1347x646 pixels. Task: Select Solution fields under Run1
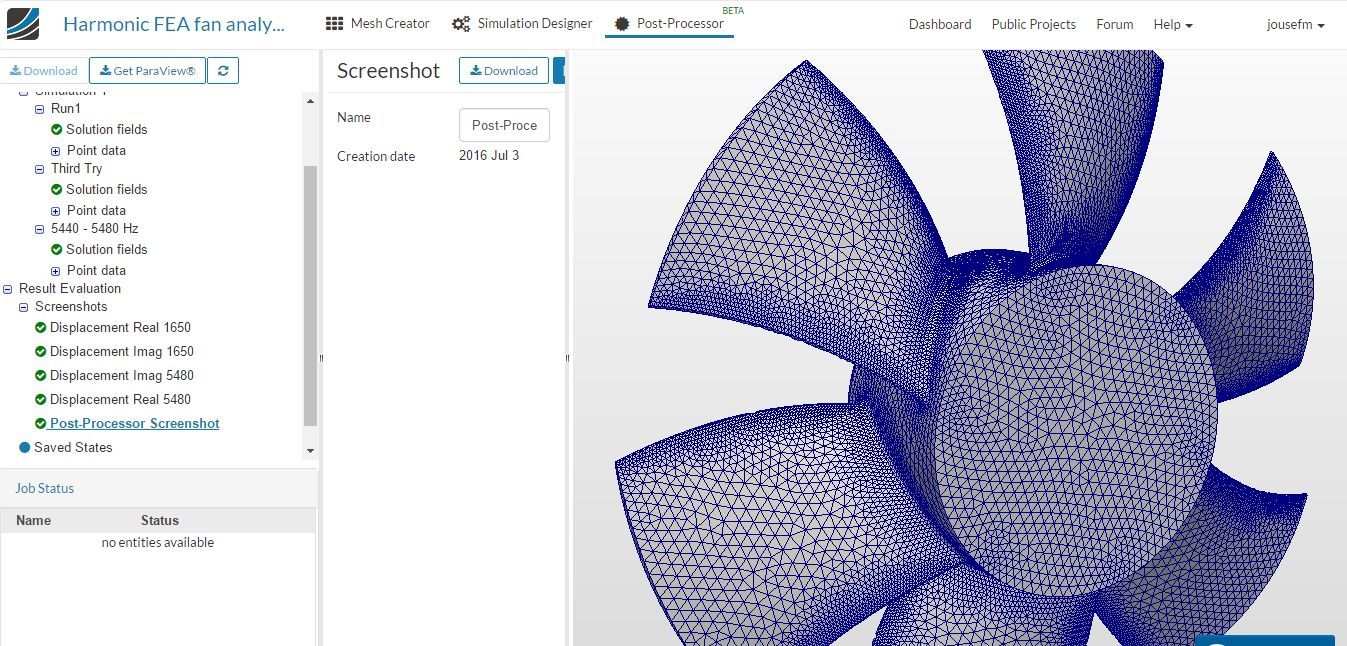[x=107, y=129]
